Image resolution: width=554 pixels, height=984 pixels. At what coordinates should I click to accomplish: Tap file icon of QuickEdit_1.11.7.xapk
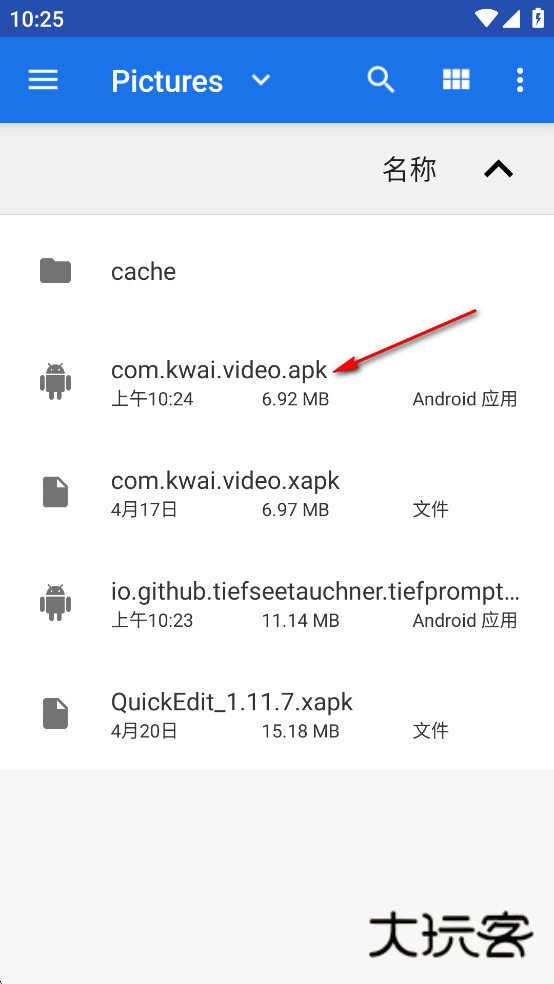point(55,714)
